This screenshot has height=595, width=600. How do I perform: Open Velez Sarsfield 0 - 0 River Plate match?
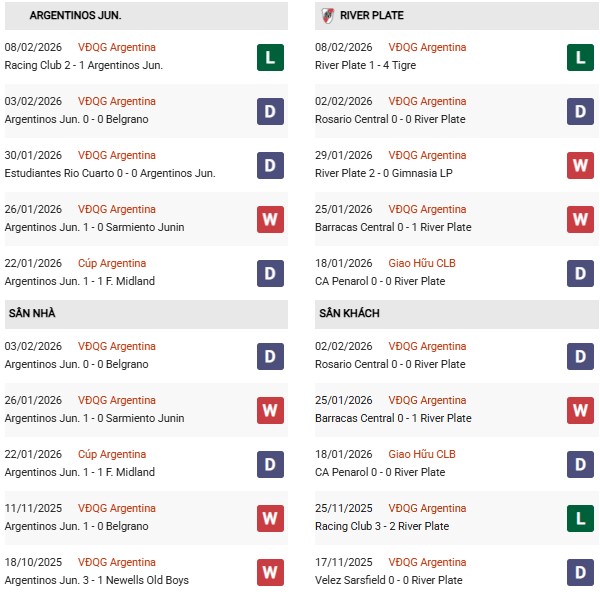click(x=389, y=580)
